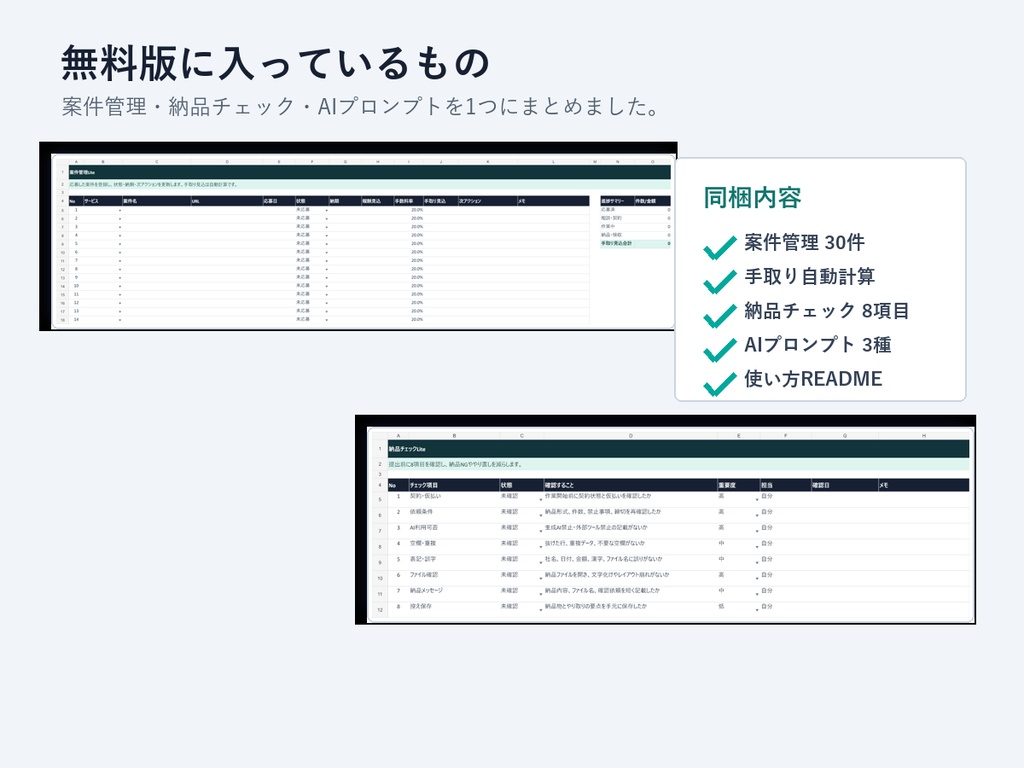This screenshot has height=768, width=1024.
Task: Click the 納品チェックLite title cell
Action: [678, 449]
